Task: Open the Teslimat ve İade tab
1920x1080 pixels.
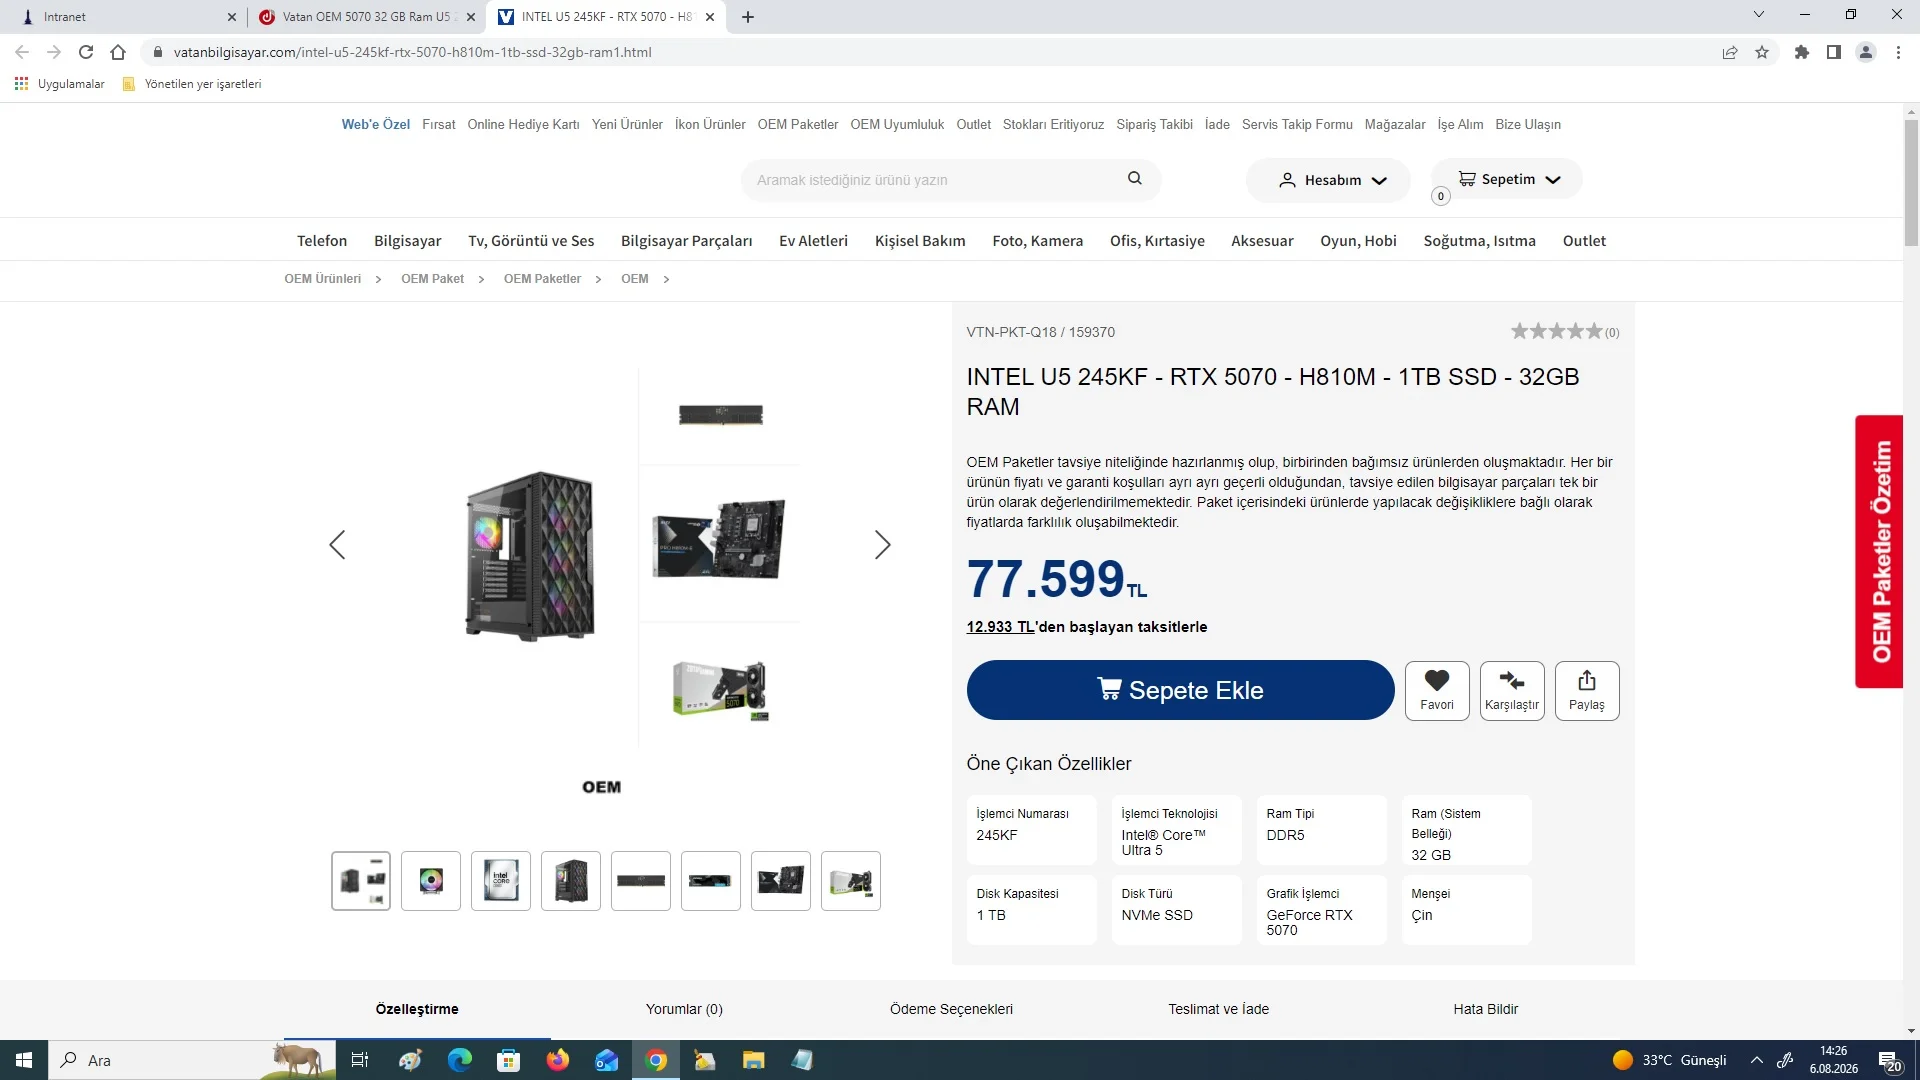Action: point(1218,1009)
